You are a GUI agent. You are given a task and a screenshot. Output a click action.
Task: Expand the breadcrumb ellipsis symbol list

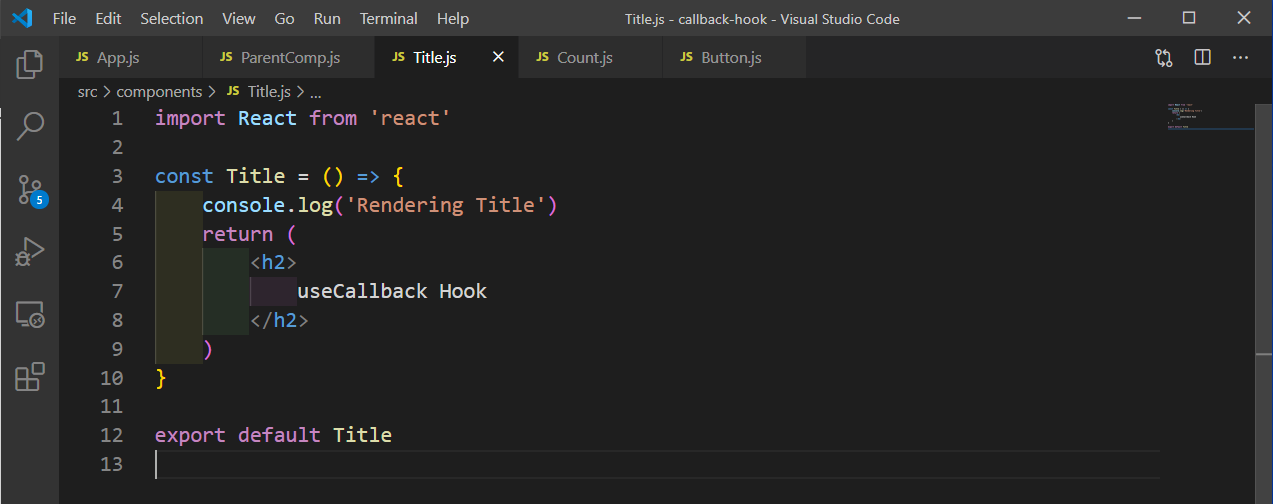coord(316,91)
